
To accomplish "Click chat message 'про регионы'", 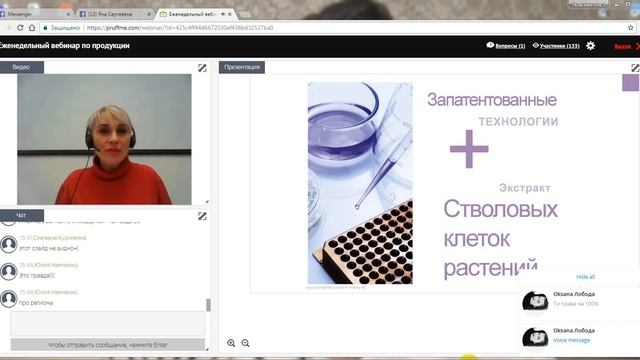I will (x=36, y=303).
